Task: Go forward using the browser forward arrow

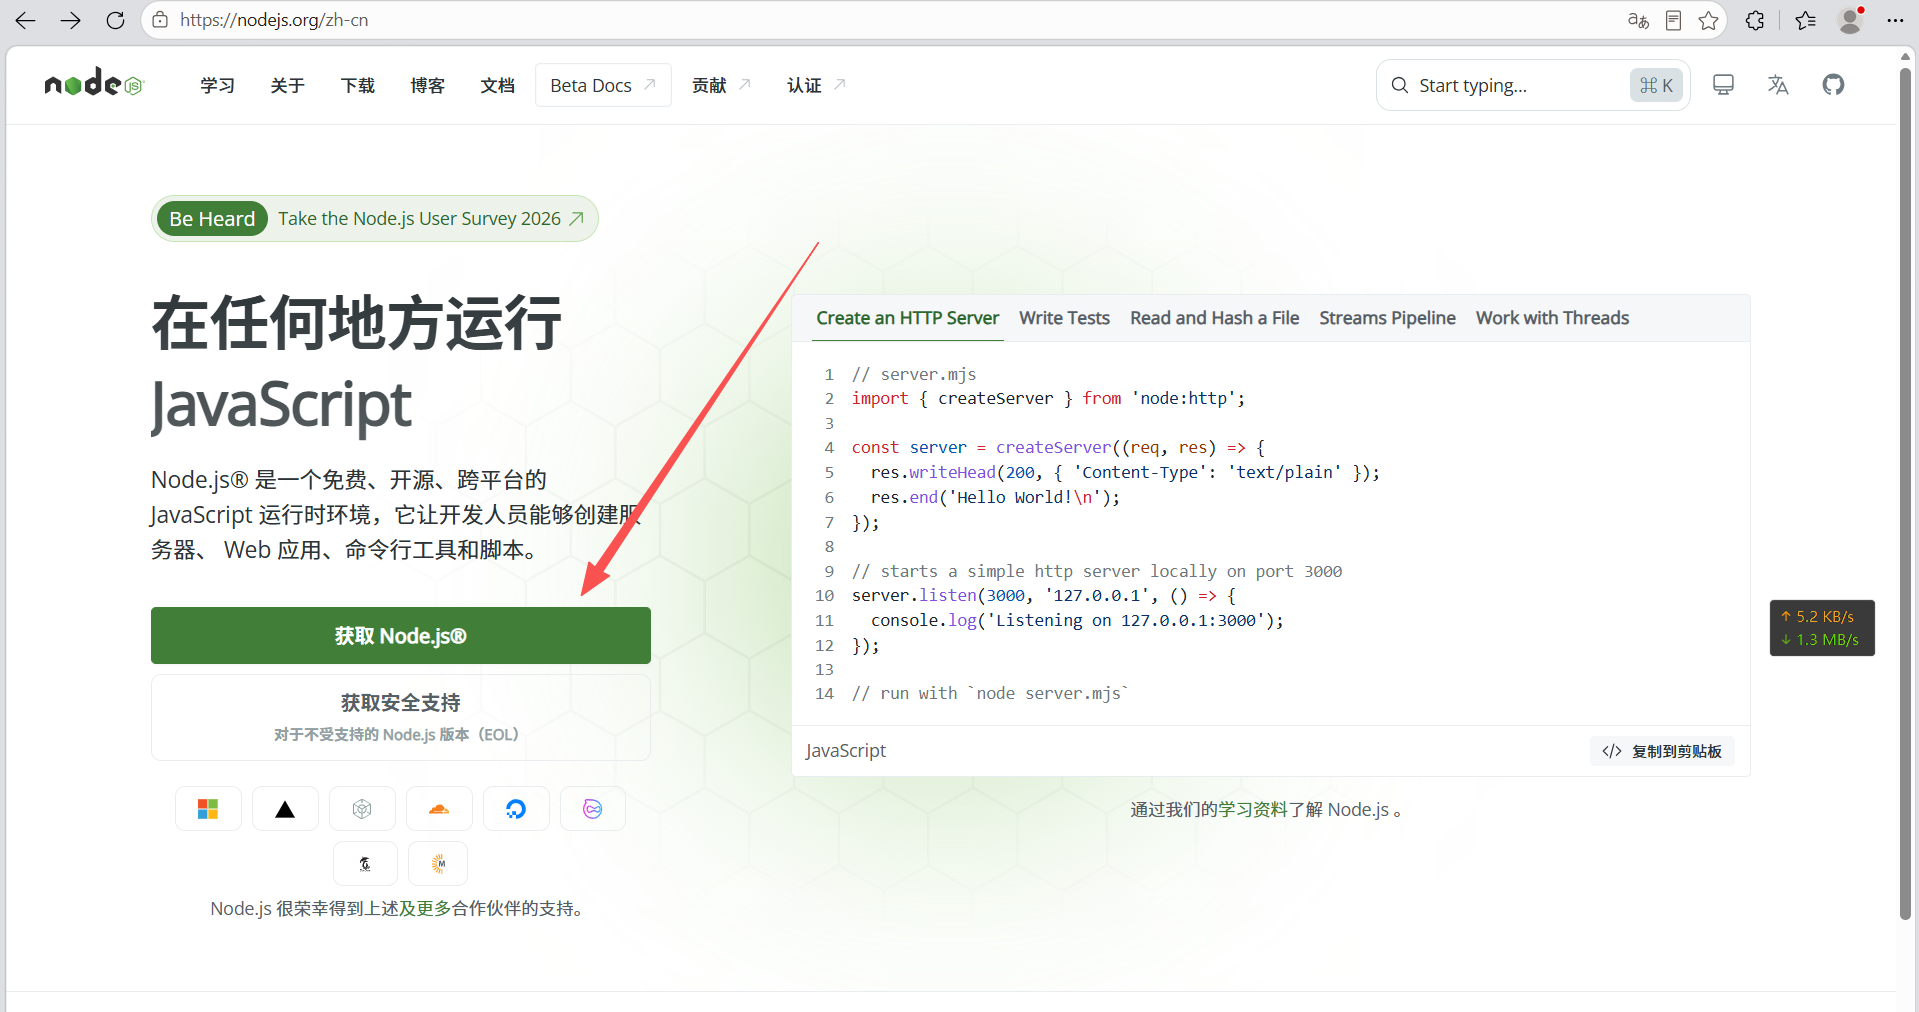Action: tap(70, 20)
